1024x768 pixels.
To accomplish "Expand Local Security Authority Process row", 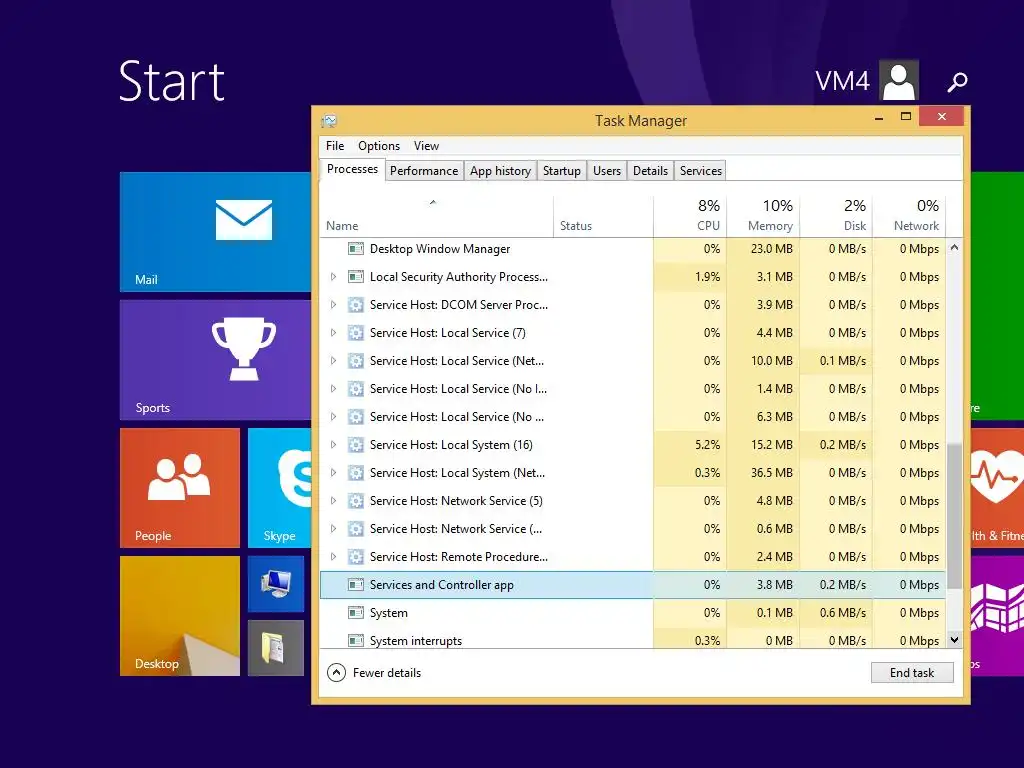I will [333, 277].
